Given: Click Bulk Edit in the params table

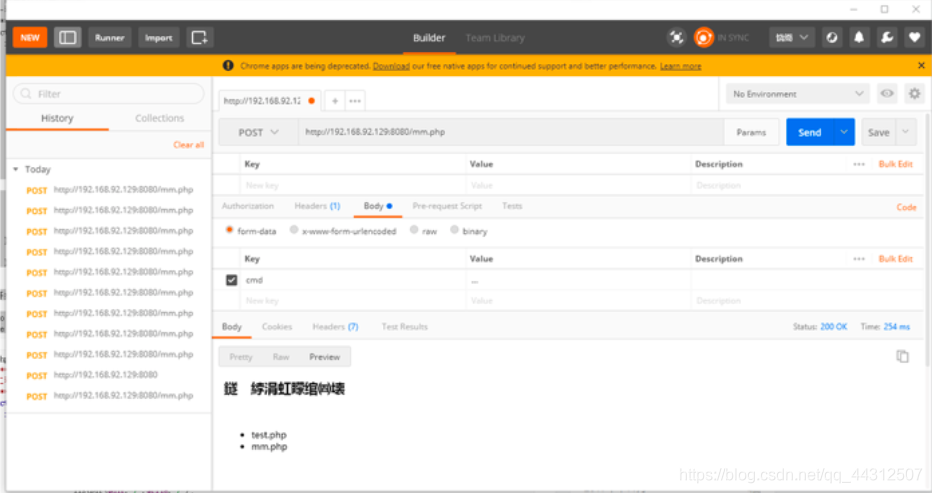Looking at the screenshot, I should tap(896, 164).
